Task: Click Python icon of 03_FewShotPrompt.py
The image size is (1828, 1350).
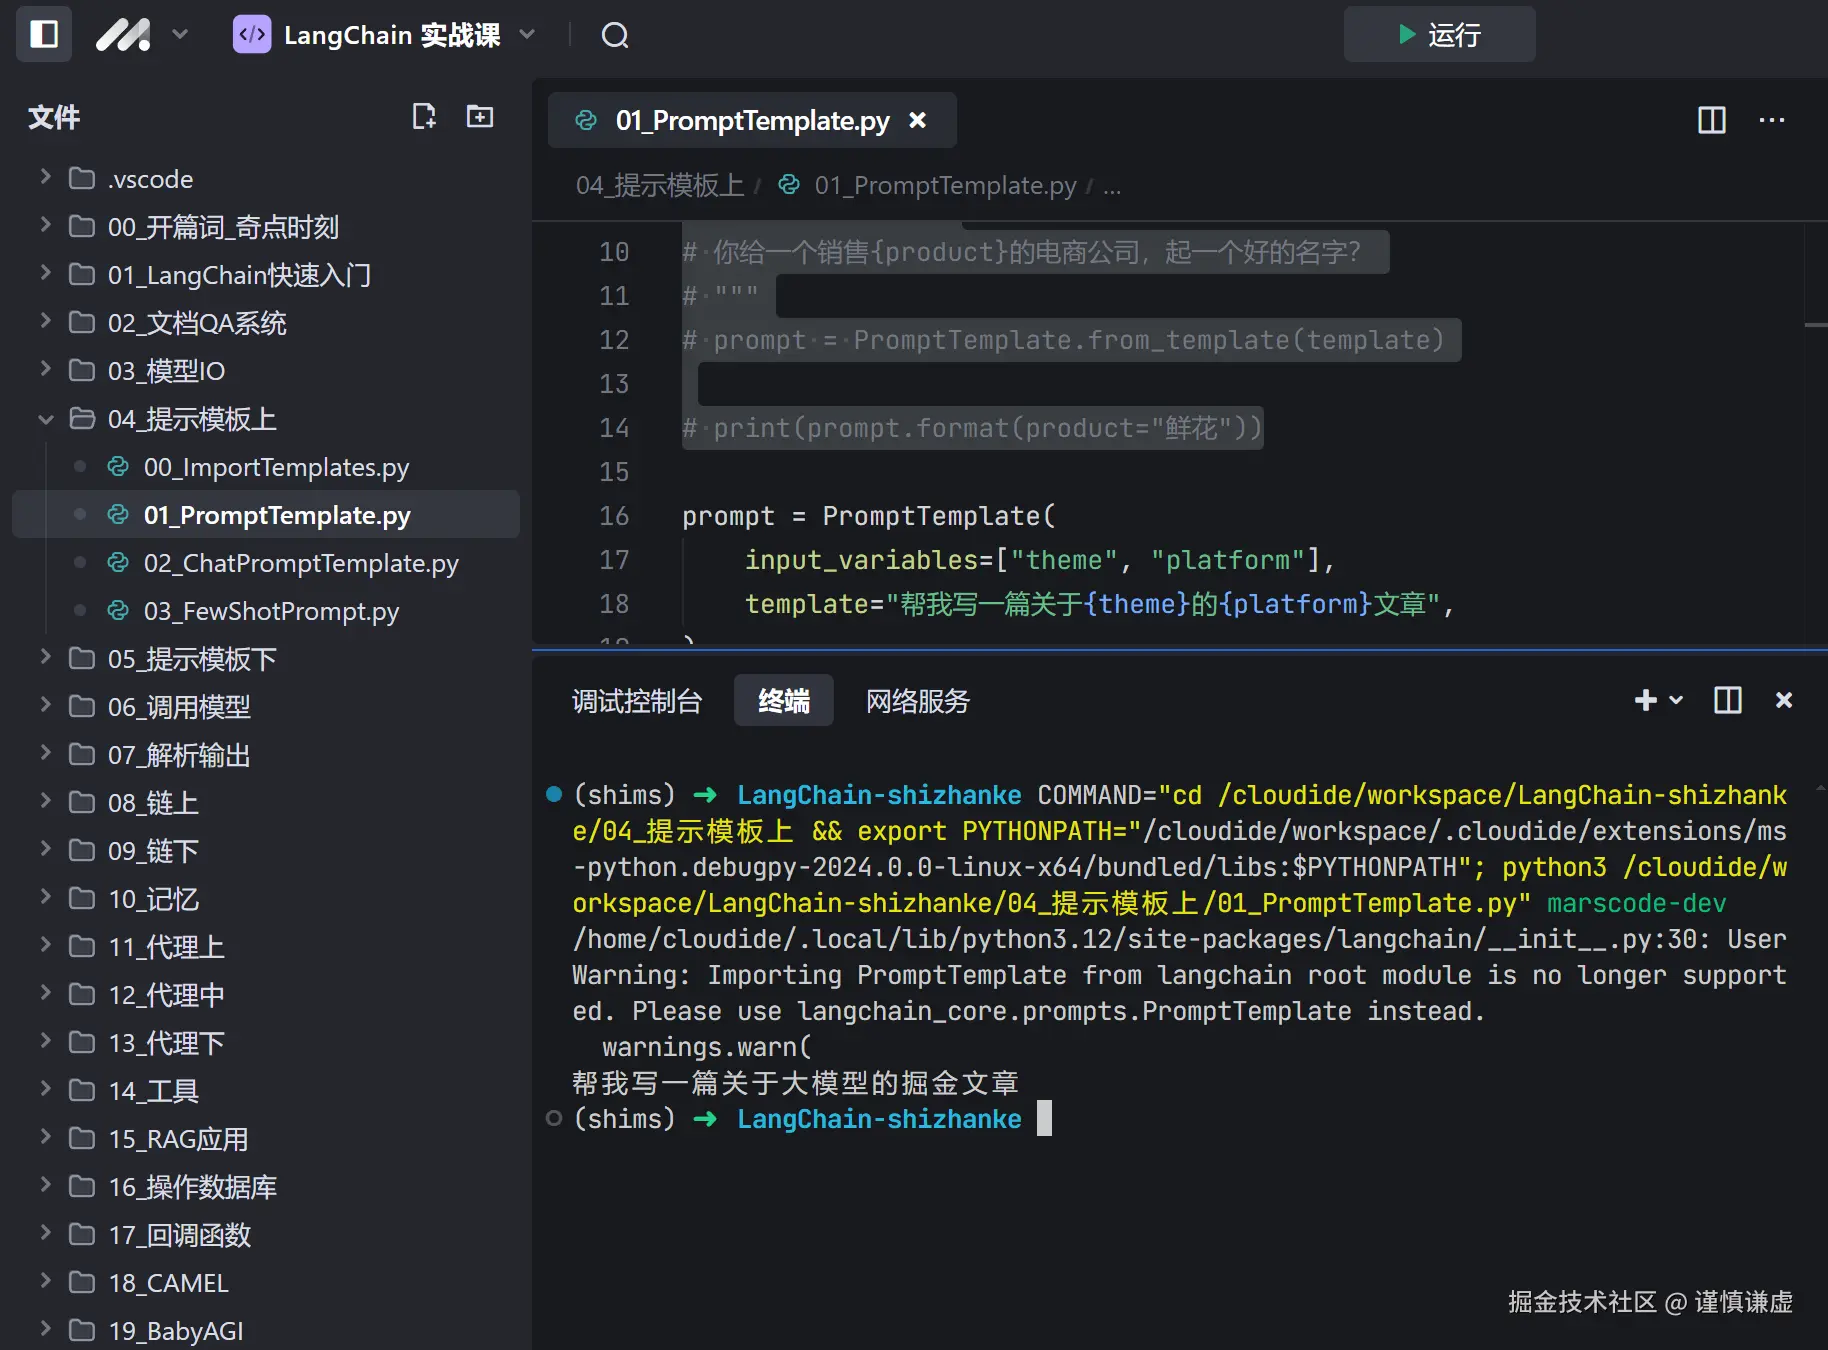Action: (x=118, y=610)
